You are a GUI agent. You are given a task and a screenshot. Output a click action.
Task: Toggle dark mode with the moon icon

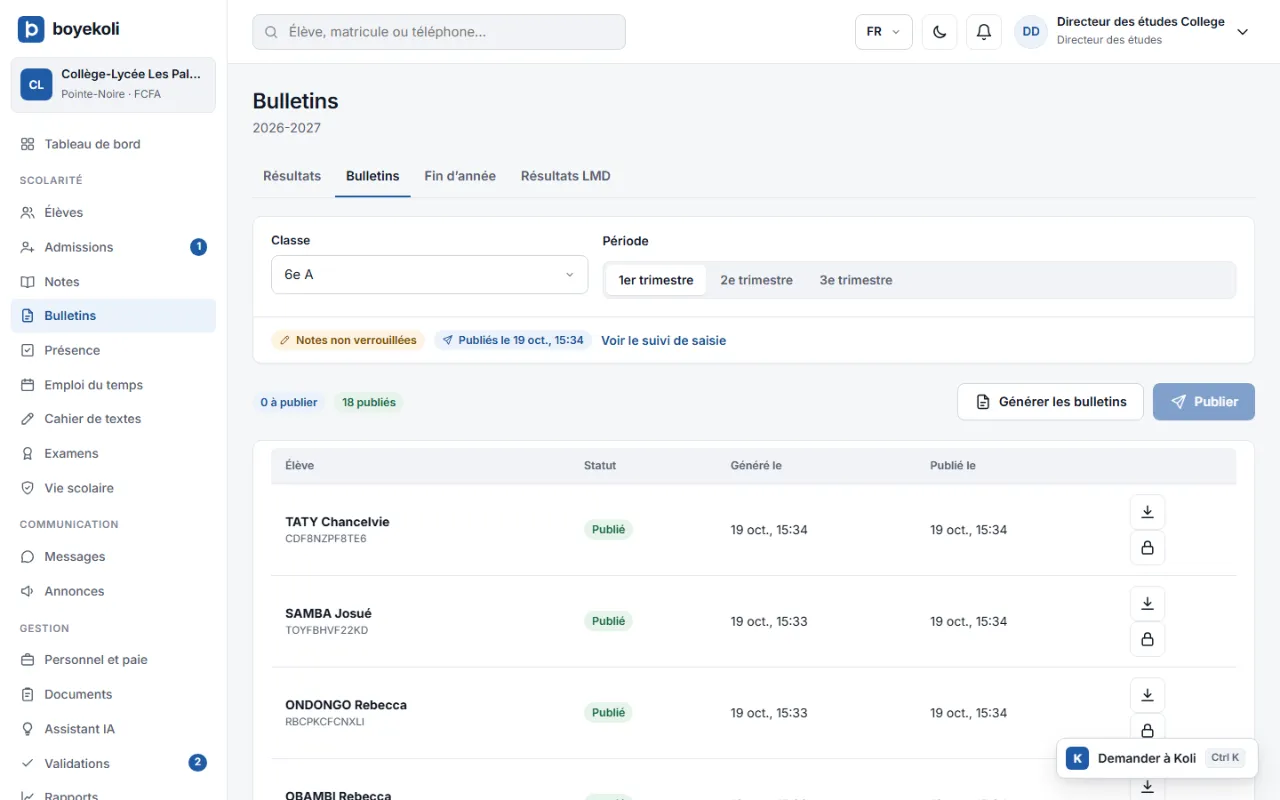coord(939,32)
